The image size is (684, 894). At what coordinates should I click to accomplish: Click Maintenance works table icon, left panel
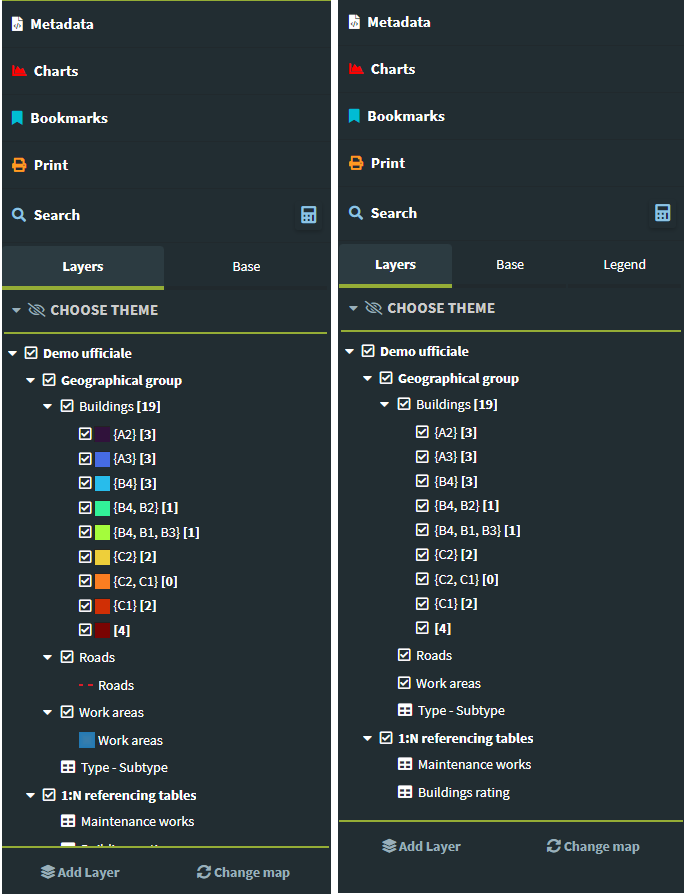click(x=68, y=821)
